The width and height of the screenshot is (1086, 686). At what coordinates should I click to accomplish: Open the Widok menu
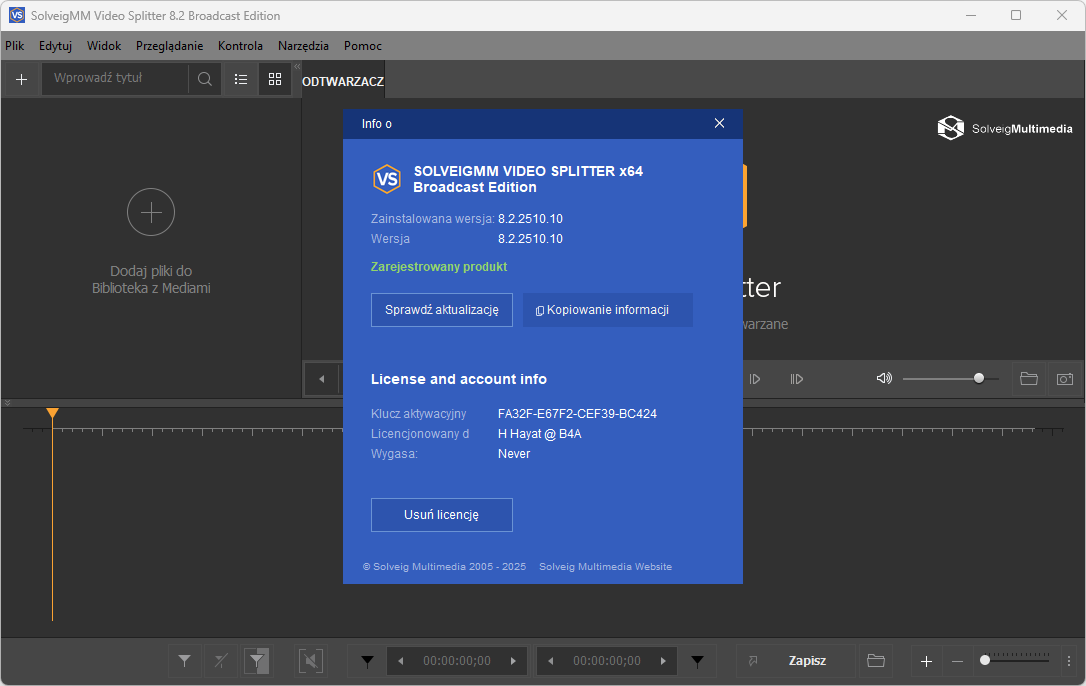[x=104, y=46]
